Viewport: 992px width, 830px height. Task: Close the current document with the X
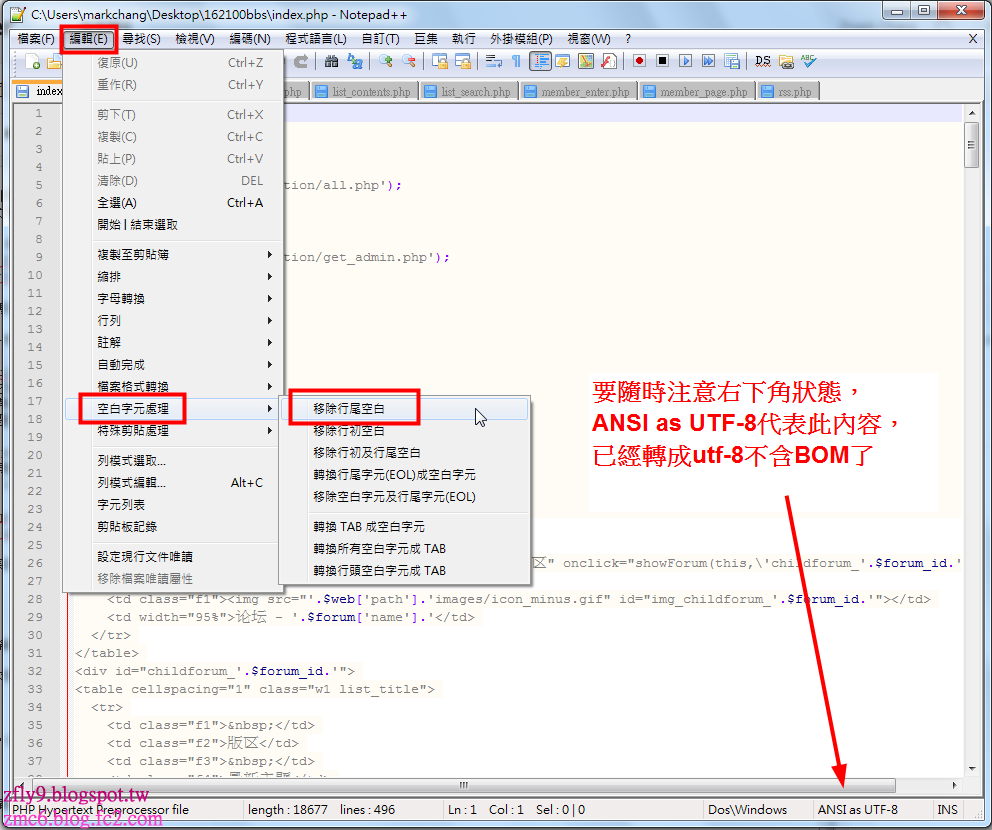tap(972, 39)
